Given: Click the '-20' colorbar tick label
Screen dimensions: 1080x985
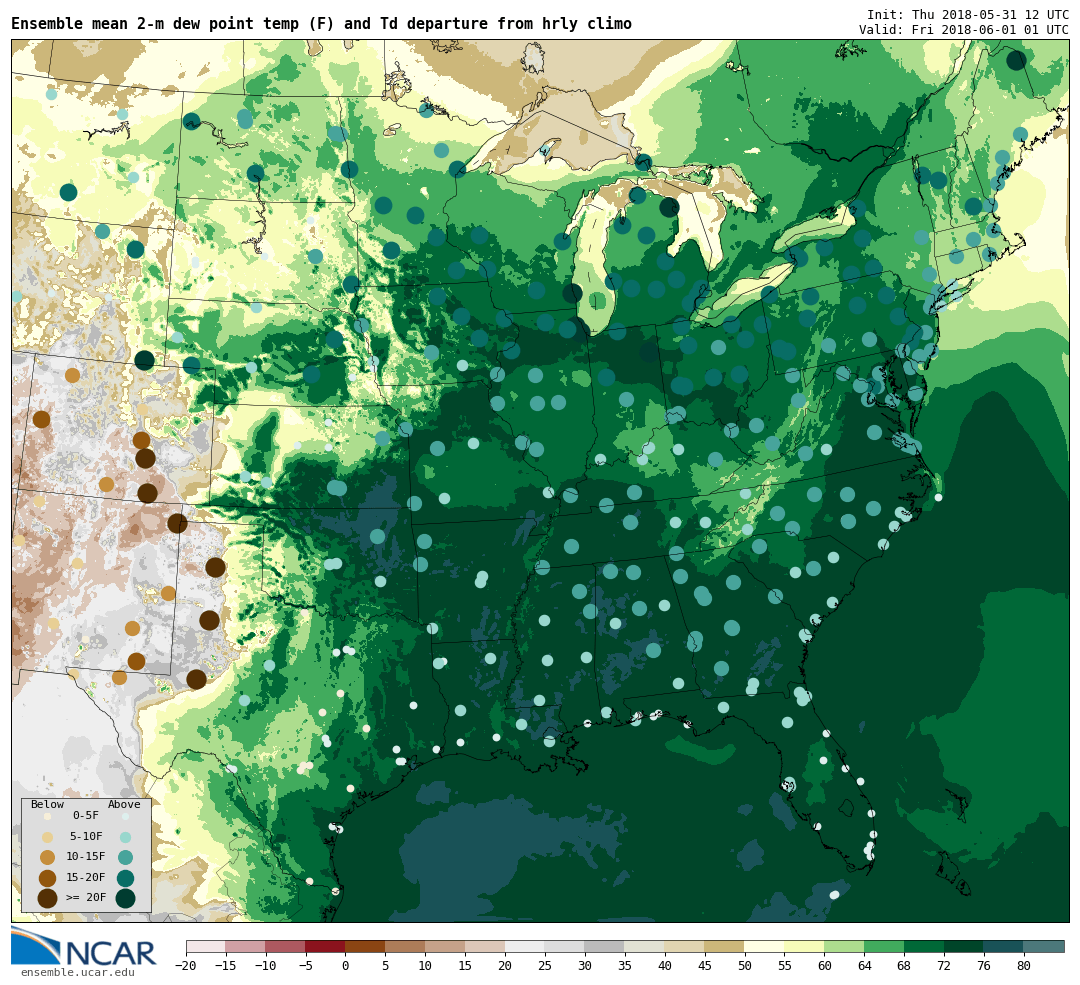Looking at the screenshot, I should click(x=186, y=966).
